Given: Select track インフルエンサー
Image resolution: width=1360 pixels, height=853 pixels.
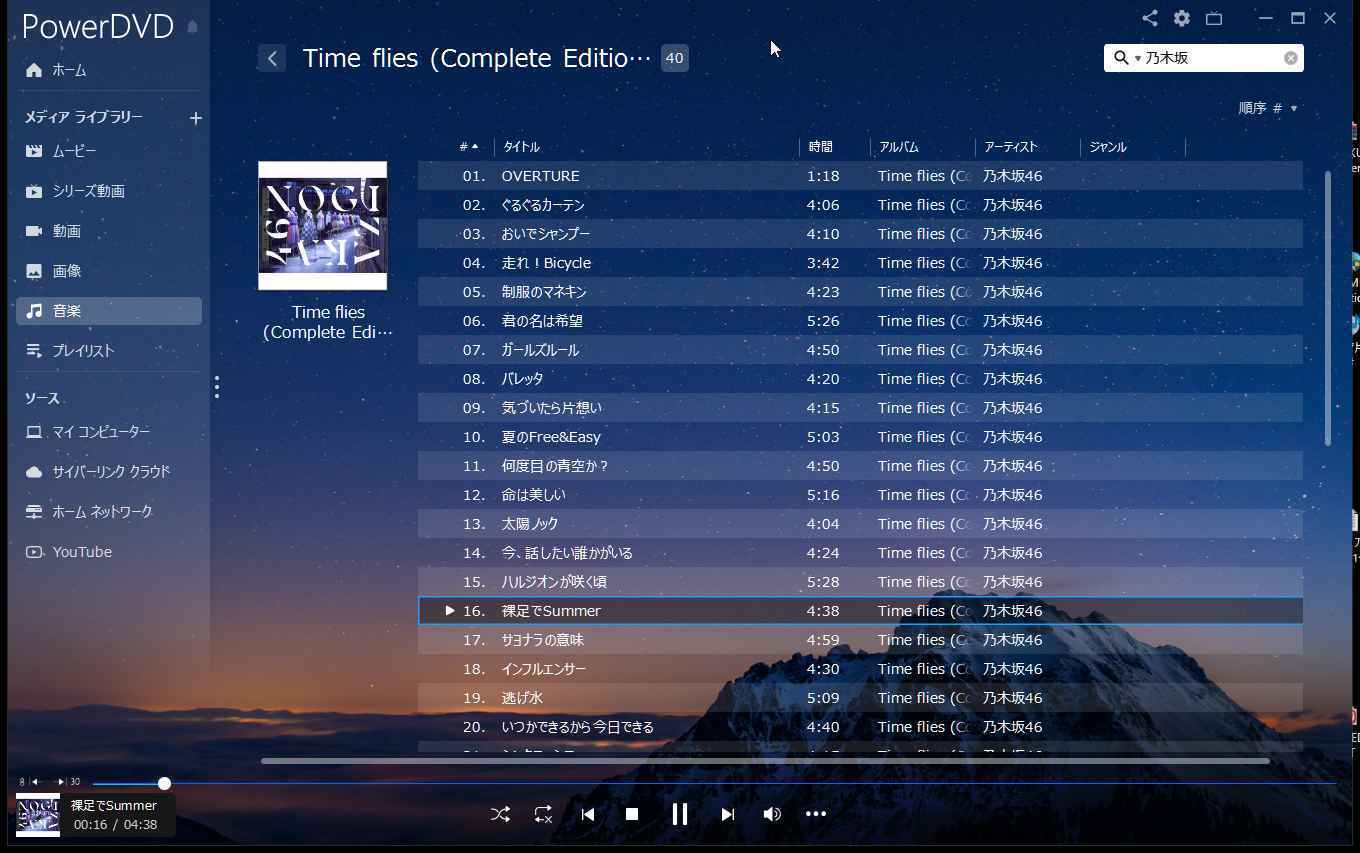Looking at the screenshot, I should (860, 669).
